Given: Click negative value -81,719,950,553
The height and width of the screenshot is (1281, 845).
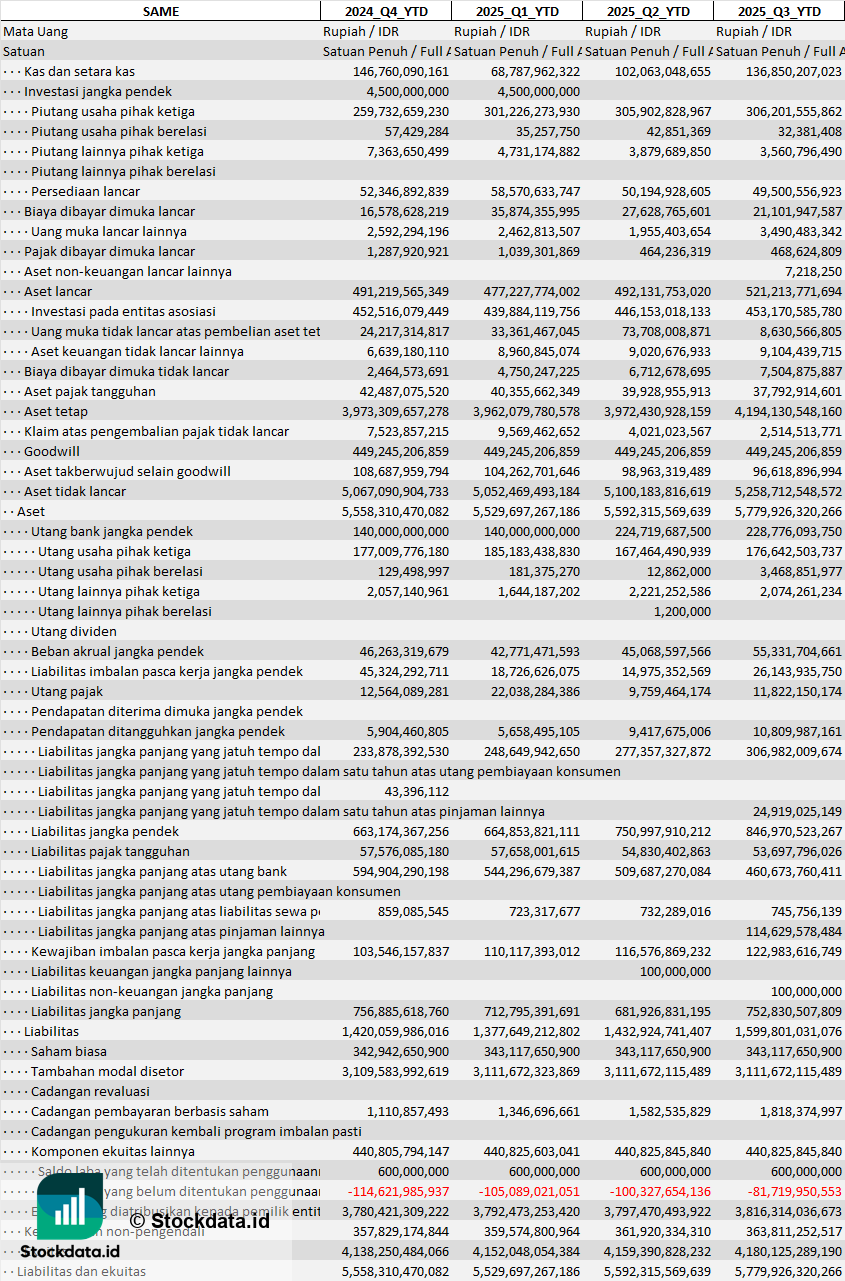Looking at the screenshot, I should pyautogui.click(x=795, y=1191).
